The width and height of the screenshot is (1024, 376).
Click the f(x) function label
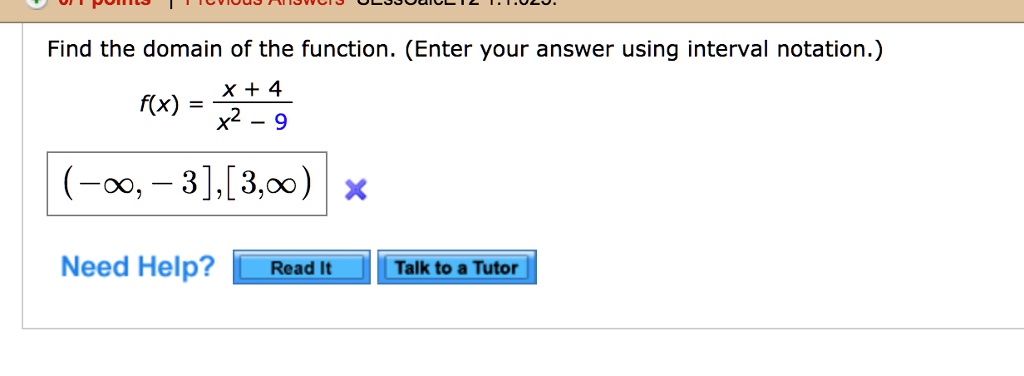point(159,104)
